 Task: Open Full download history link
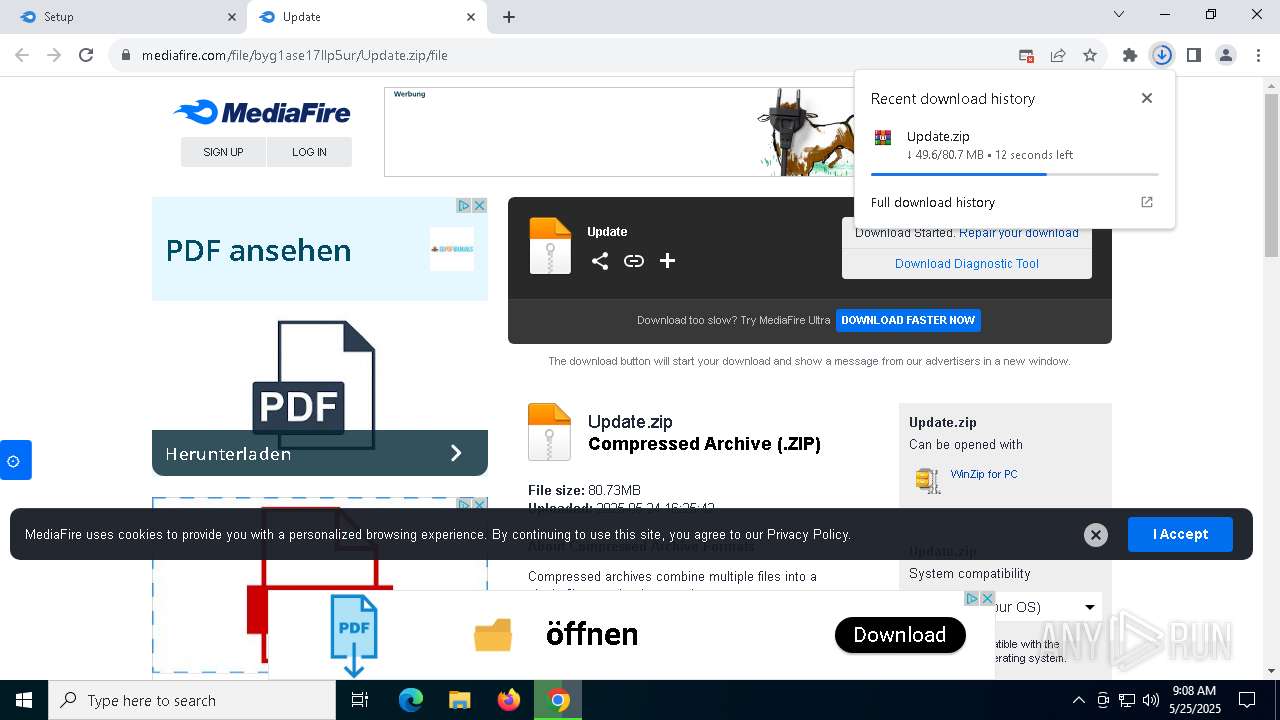(933, 202)
